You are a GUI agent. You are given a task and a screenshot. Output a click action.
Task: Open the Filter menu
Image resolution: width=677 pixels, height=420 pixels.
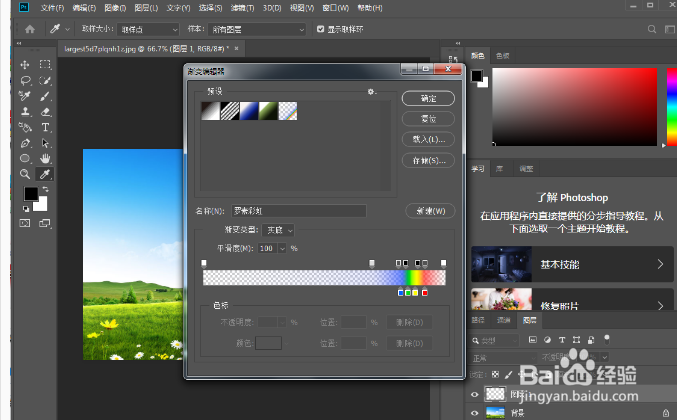coord(242,8)
